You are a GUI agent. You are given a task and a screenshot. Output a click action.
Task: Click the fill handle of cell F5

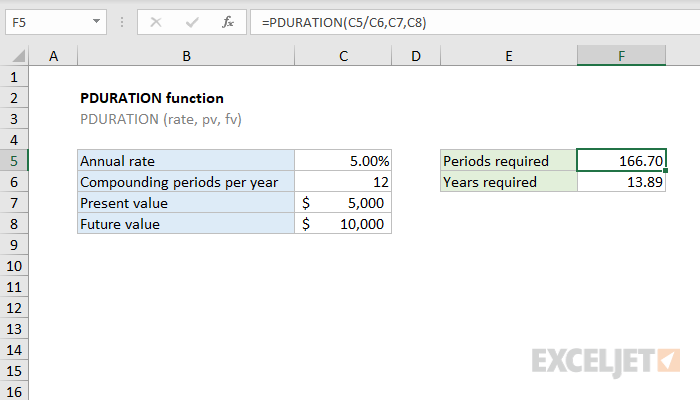(x=665, y=171)
